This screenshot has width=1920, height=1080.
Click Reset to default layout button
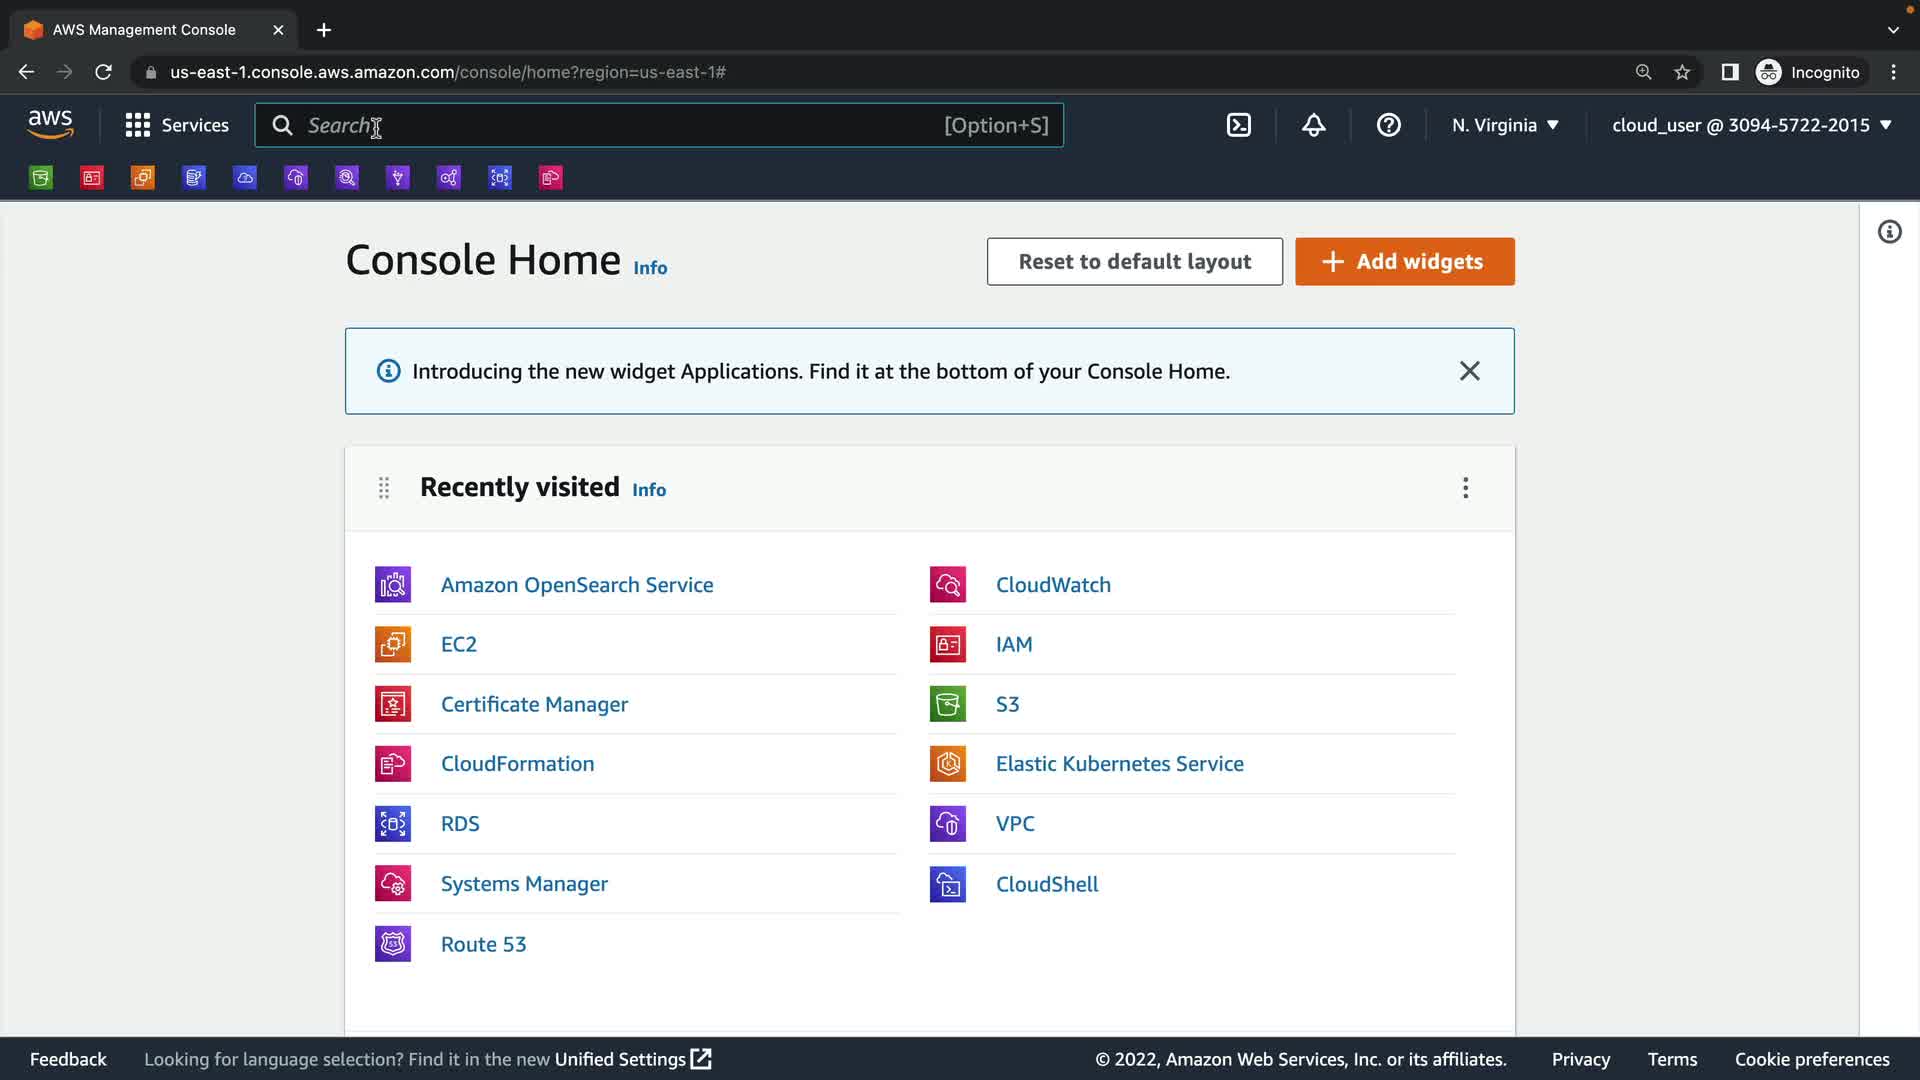tap(1134, 261)
